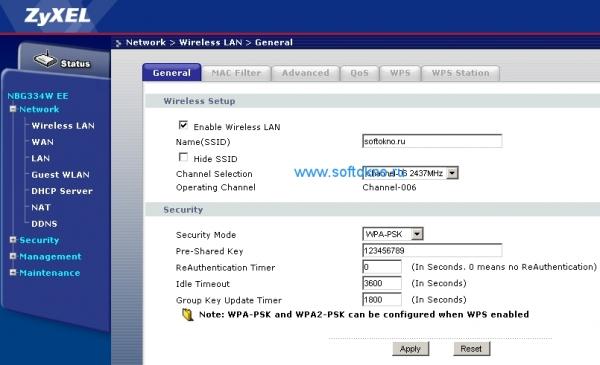Image resolution: width=600 pixels, height=365 pixels.
Task: Disable the Enable Wireless LAN checkbox
Action: [183, 125]
